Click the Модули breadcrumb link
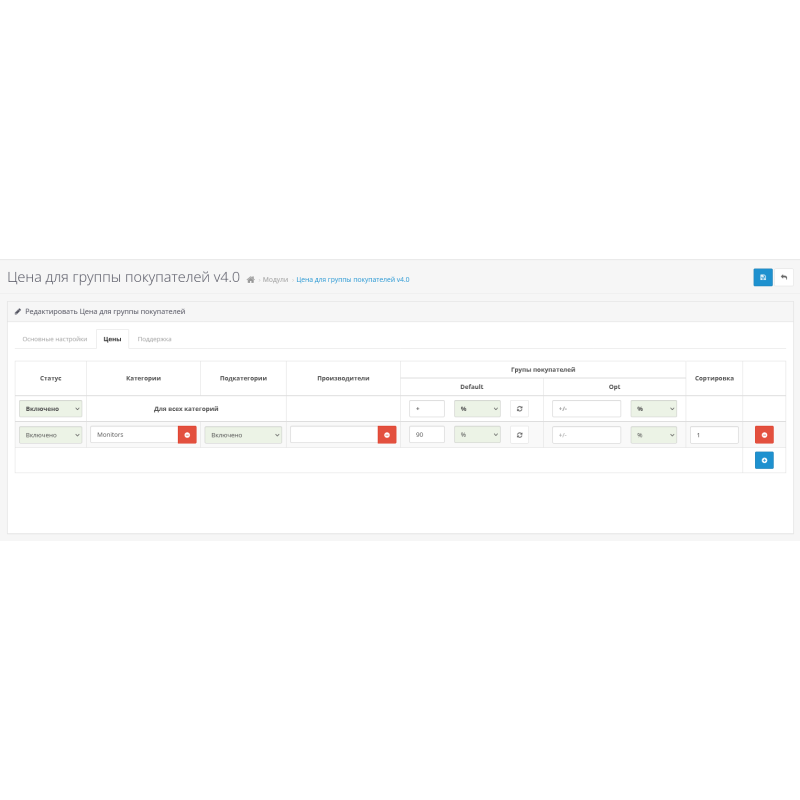This screenshot has width=800, height=800. tap(275, 280)
